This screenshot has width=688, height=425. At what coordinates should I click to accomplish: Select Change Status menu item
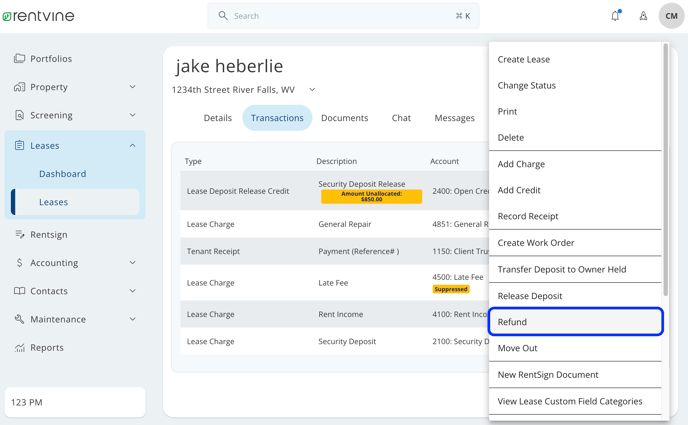(x=575, y=86)
